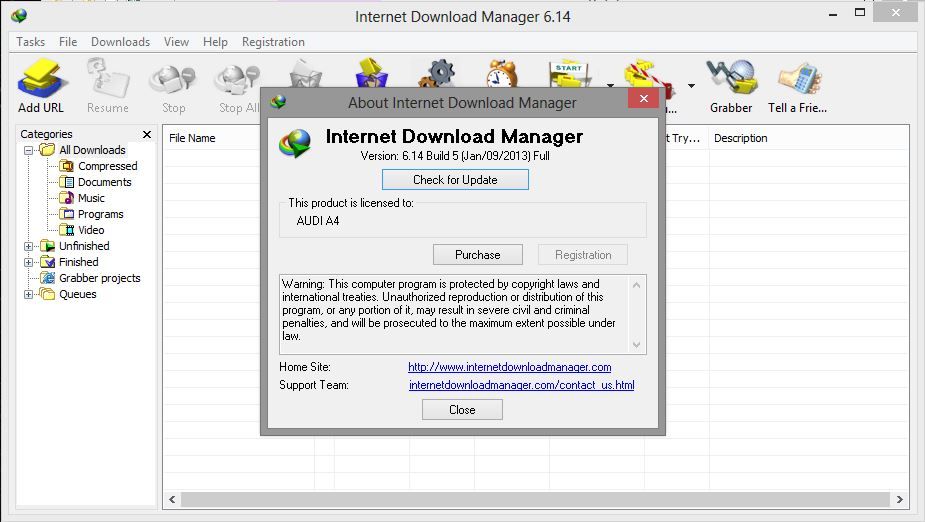Click the horizontal scrollbar left arrow

pyautogui.click(x=172, y=500)
